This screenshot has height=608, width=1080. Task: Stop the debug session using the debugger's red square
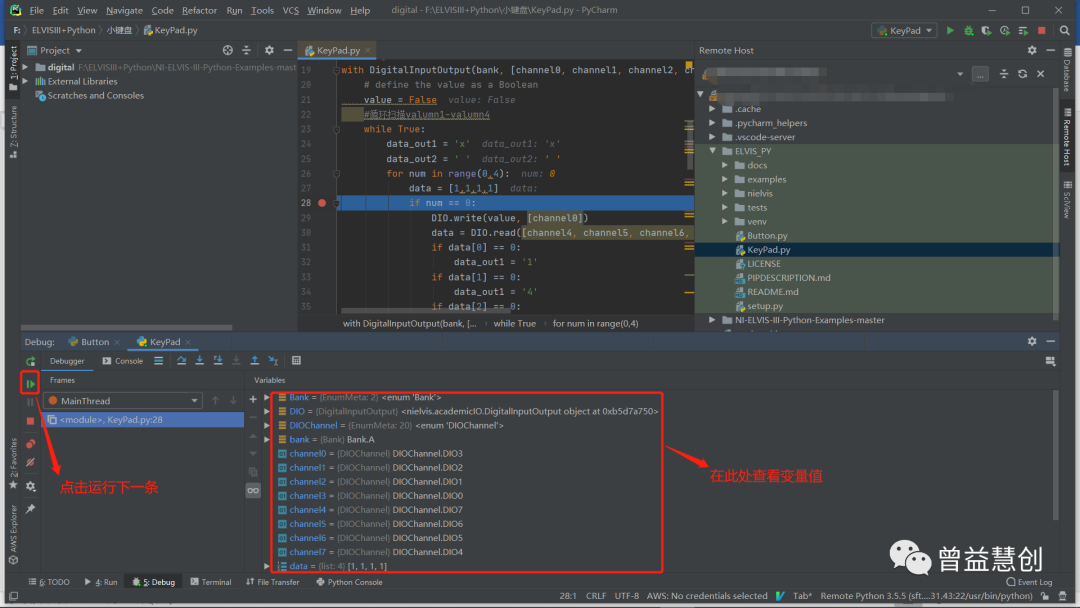coord(30,421)
